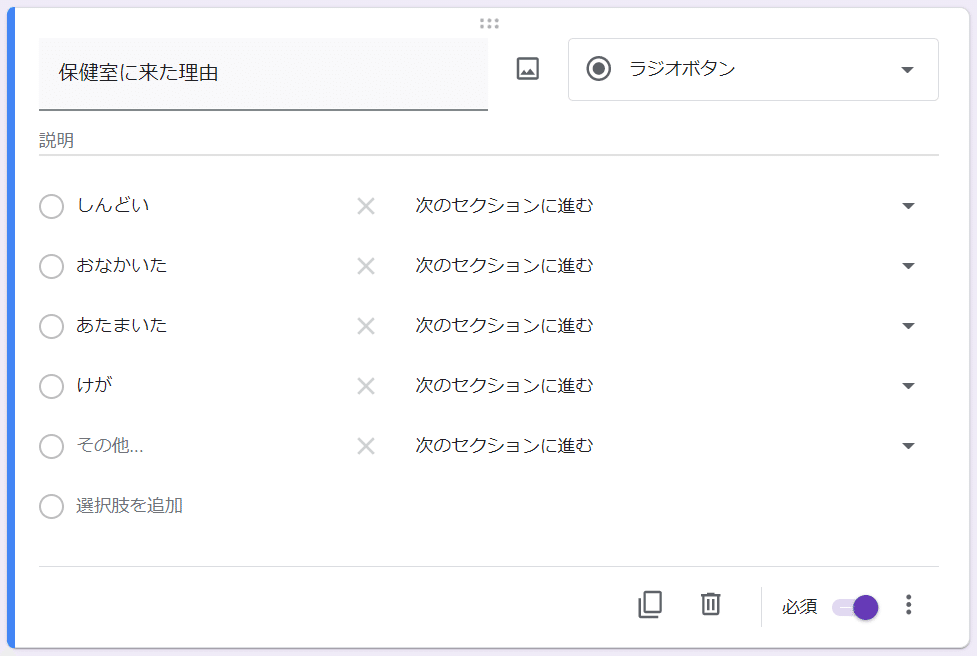977x656 pixels.
Task: Select the しんどい radio button
Action: (x=51, y=207)
